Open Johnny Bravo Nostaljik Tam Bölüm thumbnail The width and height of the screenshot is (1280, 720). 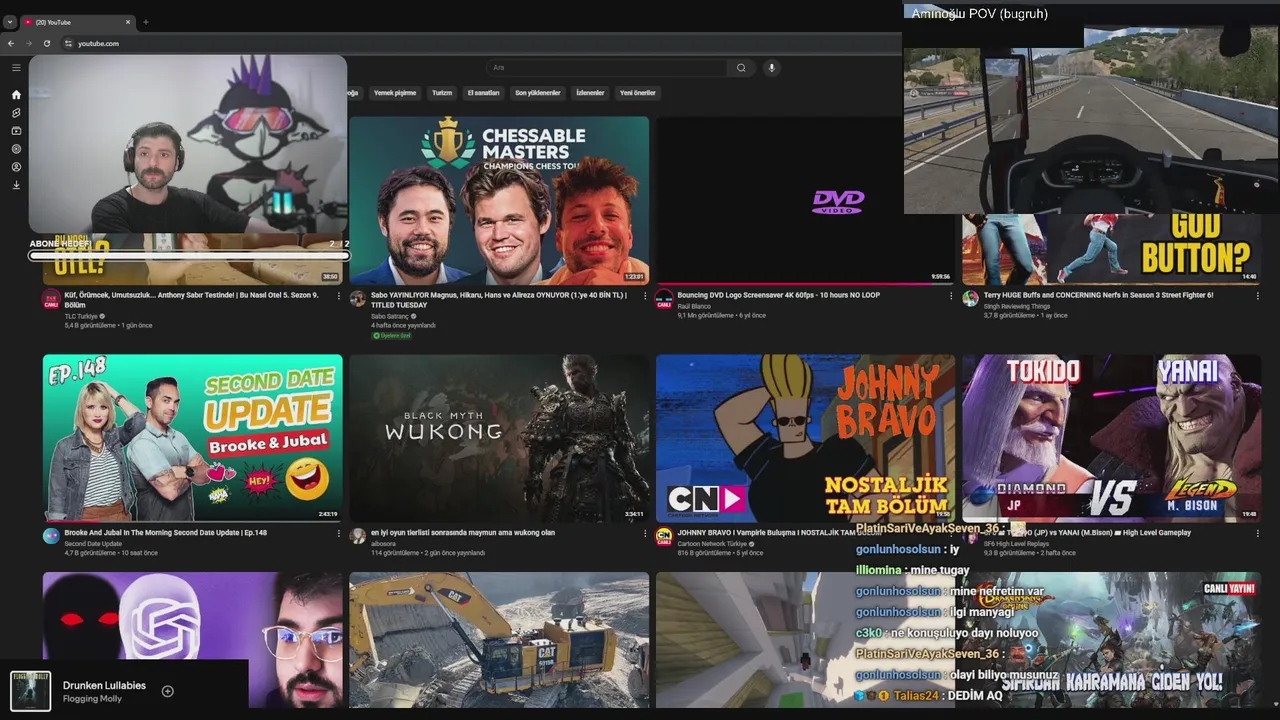point(805,438)
